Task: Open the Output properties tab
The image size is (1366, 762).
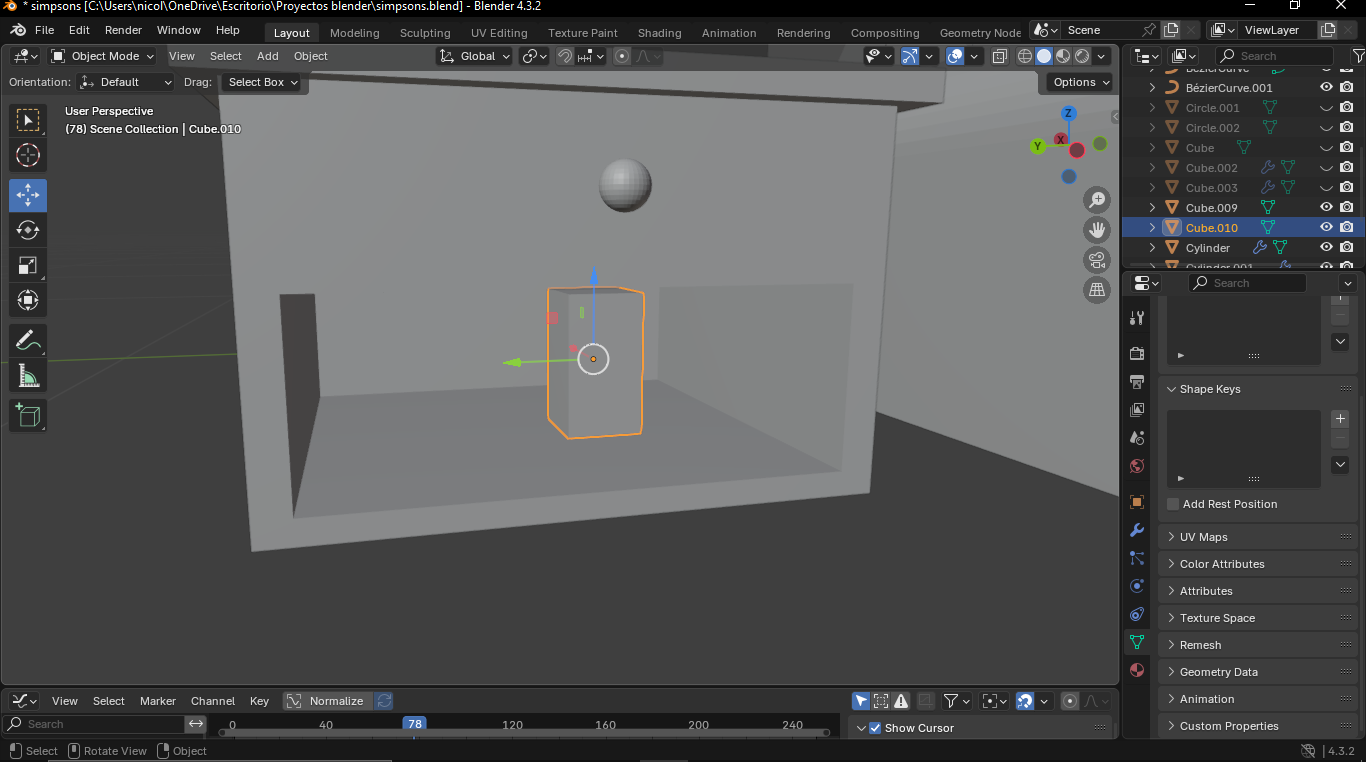Action: 1137,382
